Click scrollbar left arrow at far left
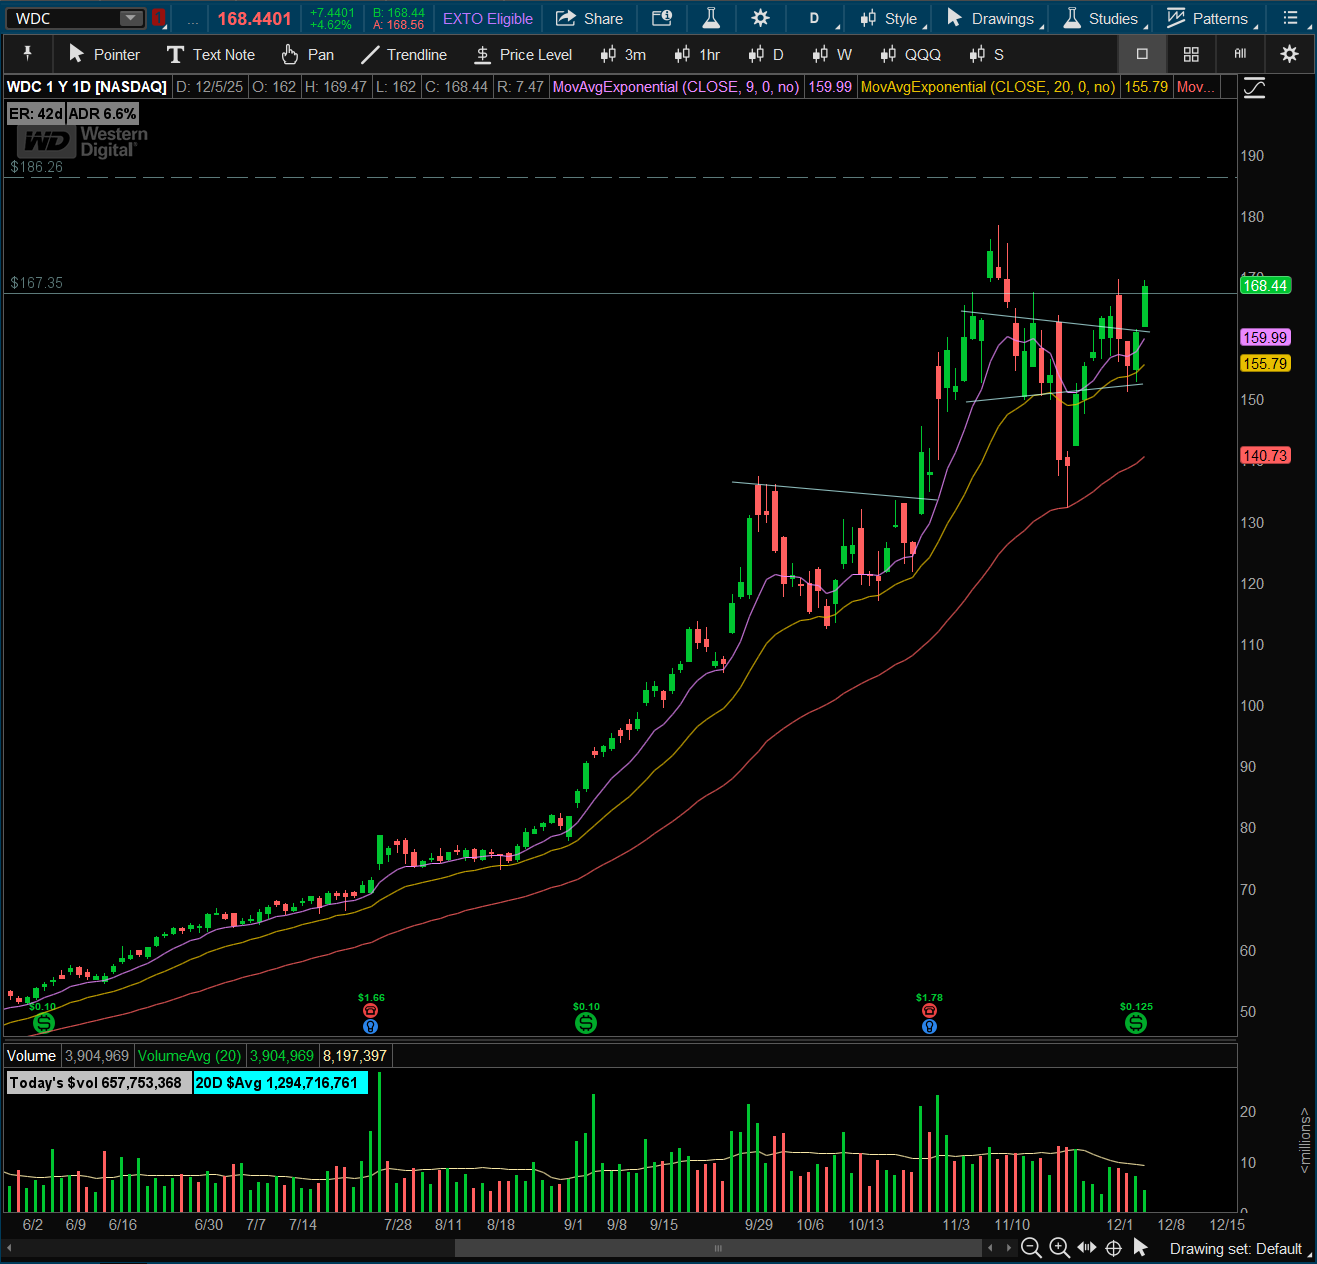Viewport: 1317px width, 1264px height. tap(9, 1248)
